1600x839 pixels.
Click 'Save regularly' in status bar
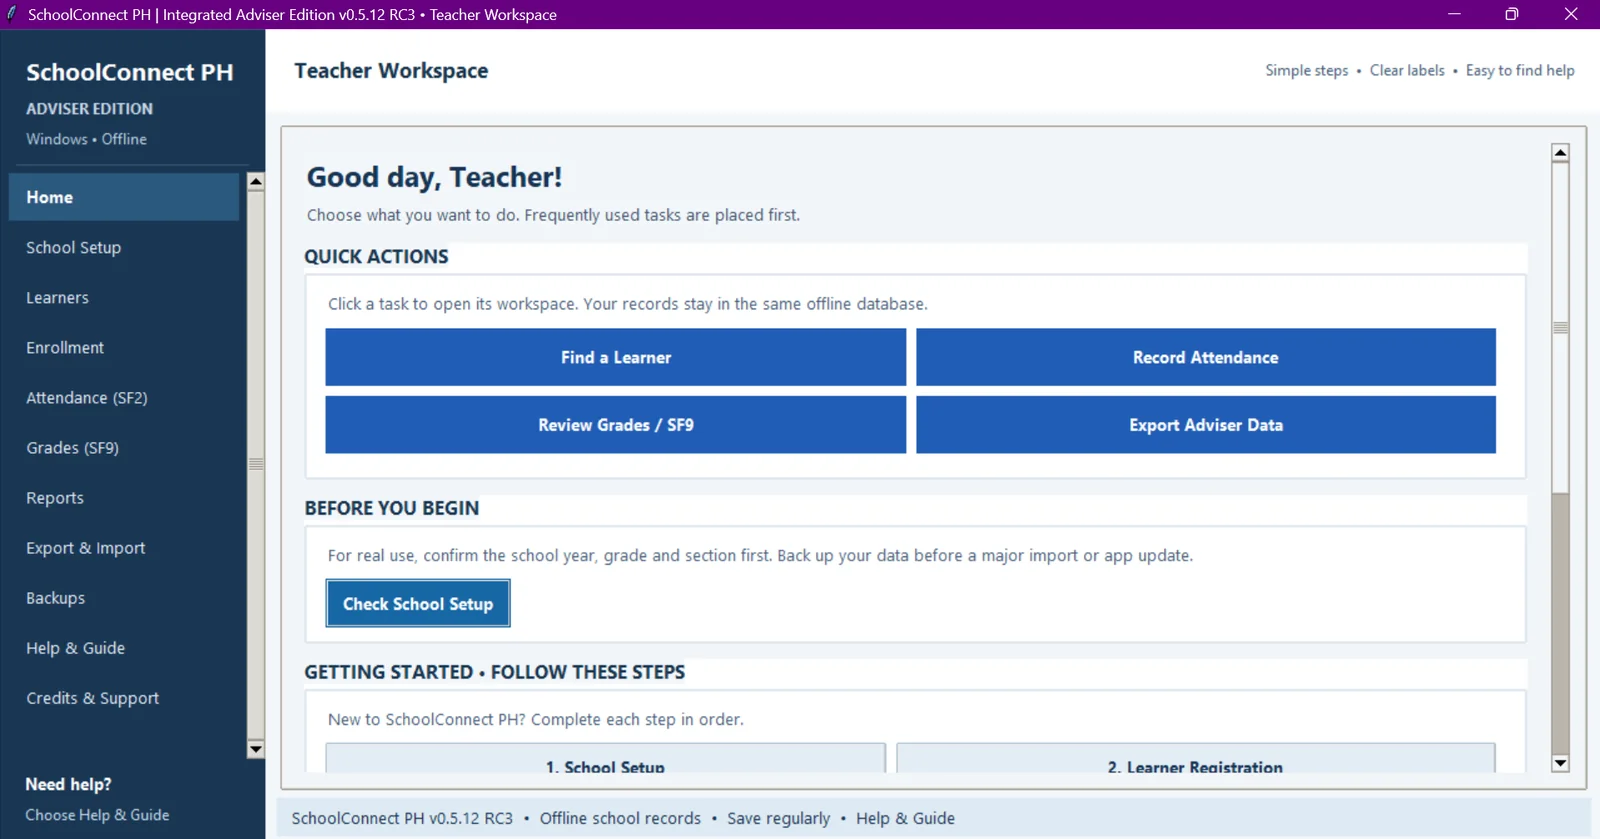(x=778, y=818)
